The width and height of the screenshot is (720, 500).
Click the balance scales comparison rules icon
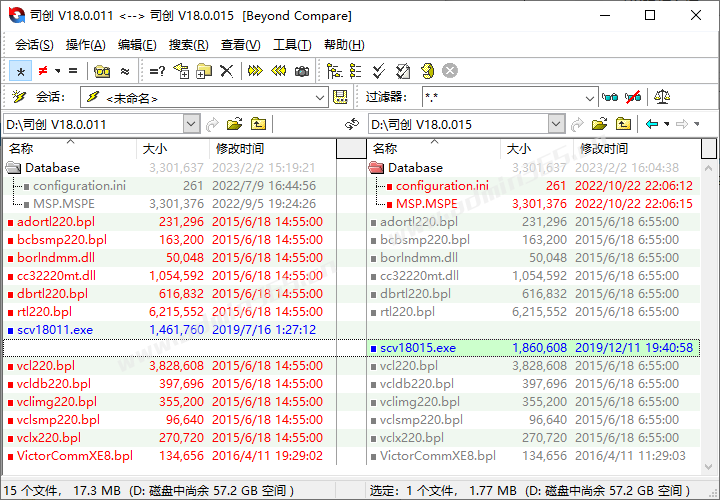[662, 97]
